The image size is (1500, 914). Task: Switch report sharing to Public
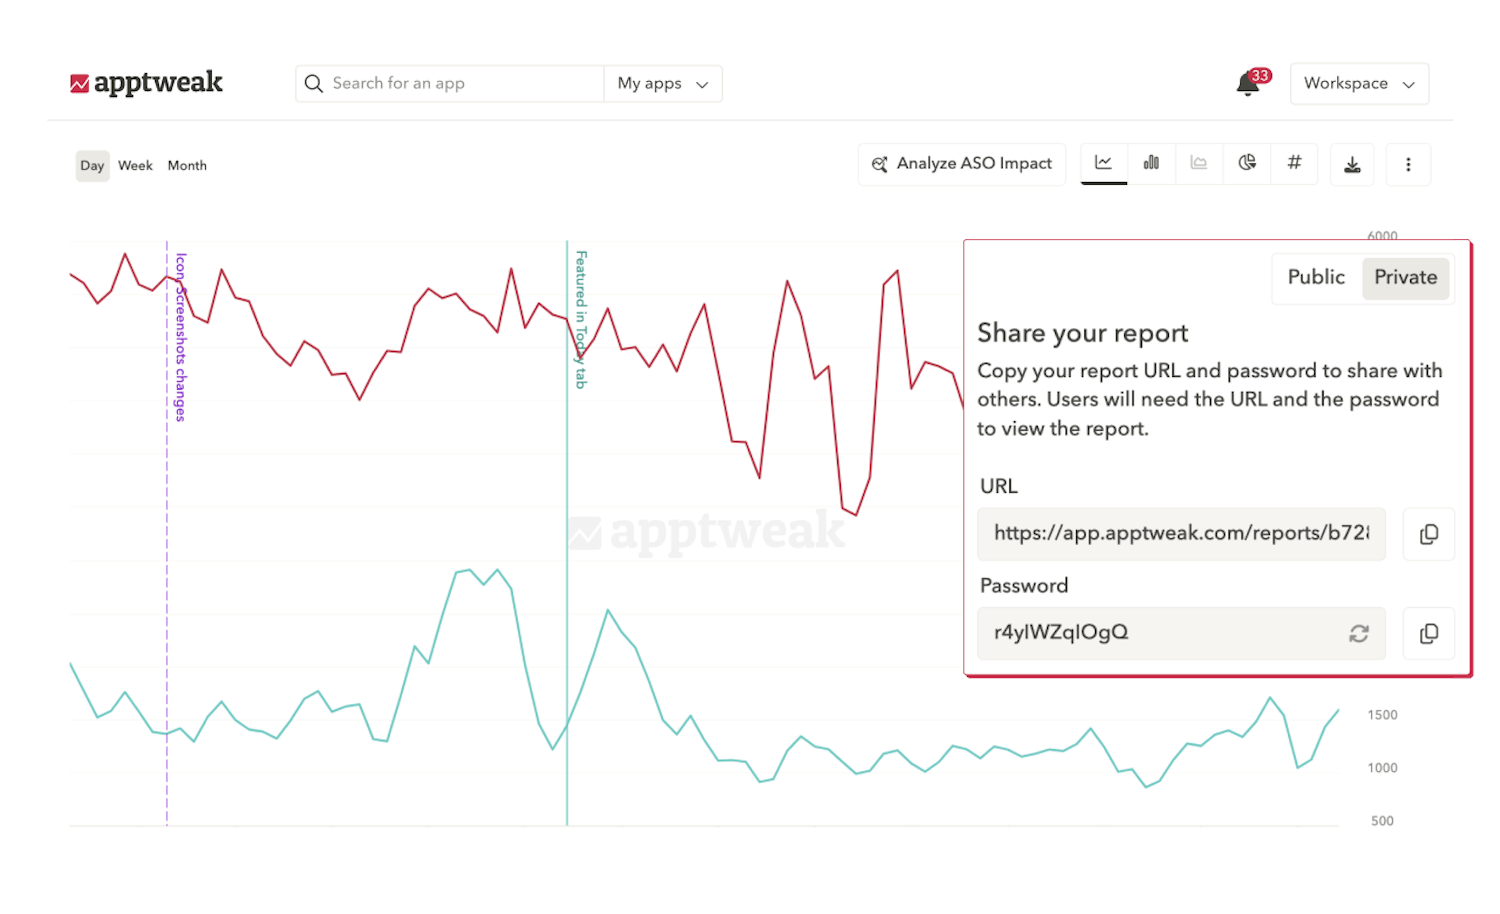pos(1316,277)
